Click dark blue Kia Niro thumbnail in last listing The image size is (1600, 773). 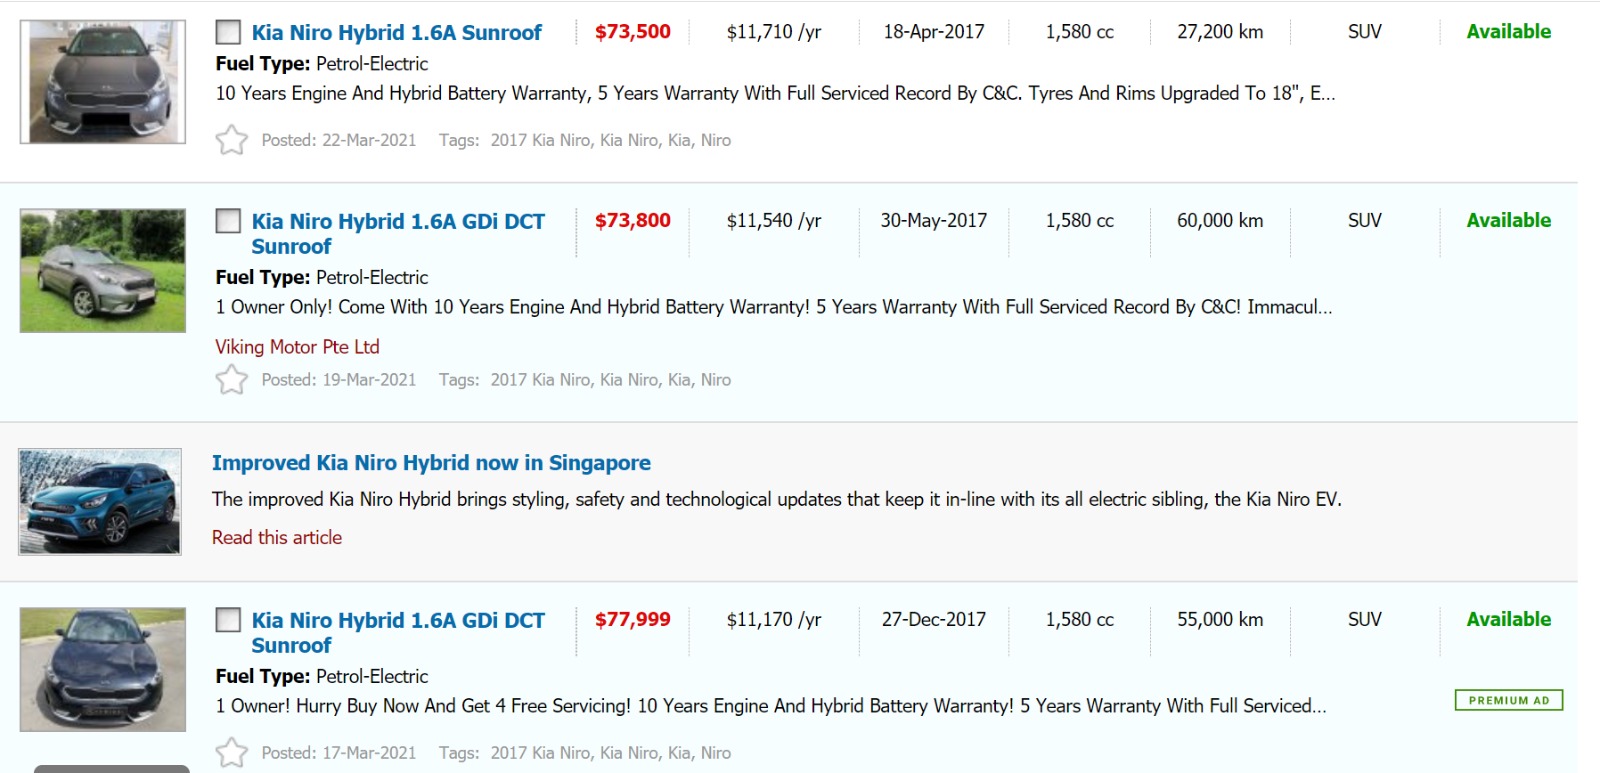pos(103,669)
